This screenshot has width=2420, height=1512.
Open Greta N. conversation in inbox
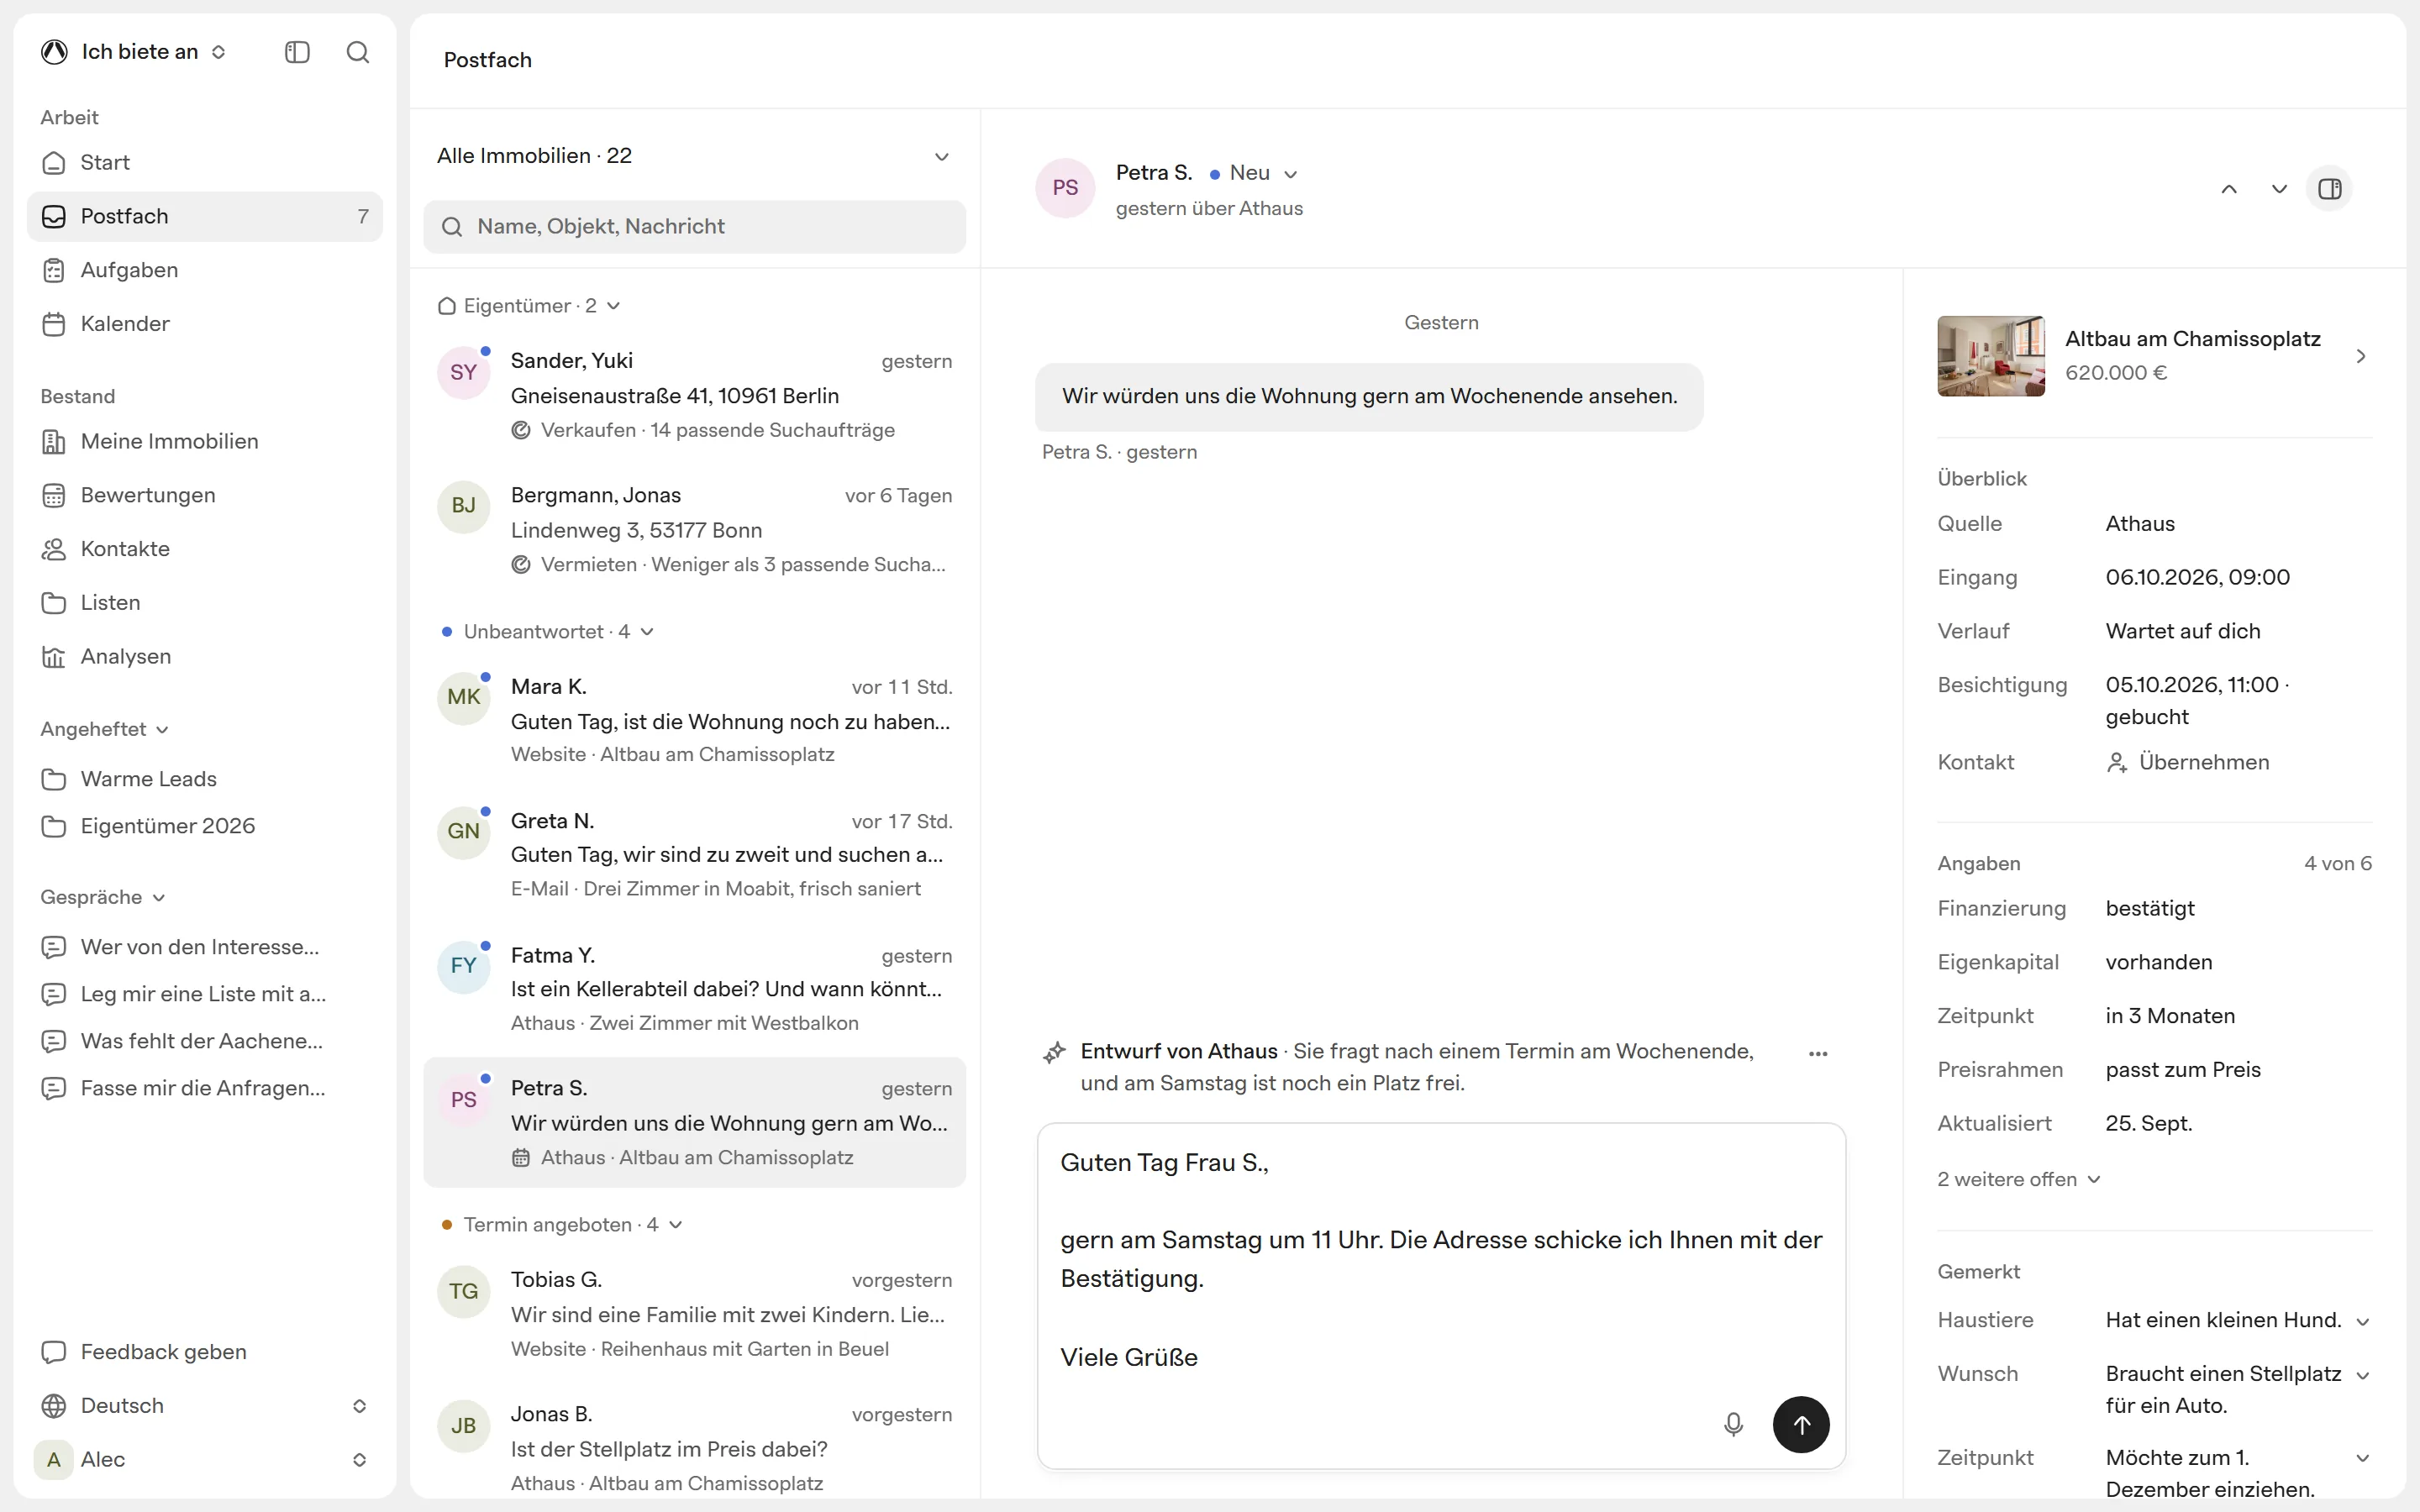point(694,855)
